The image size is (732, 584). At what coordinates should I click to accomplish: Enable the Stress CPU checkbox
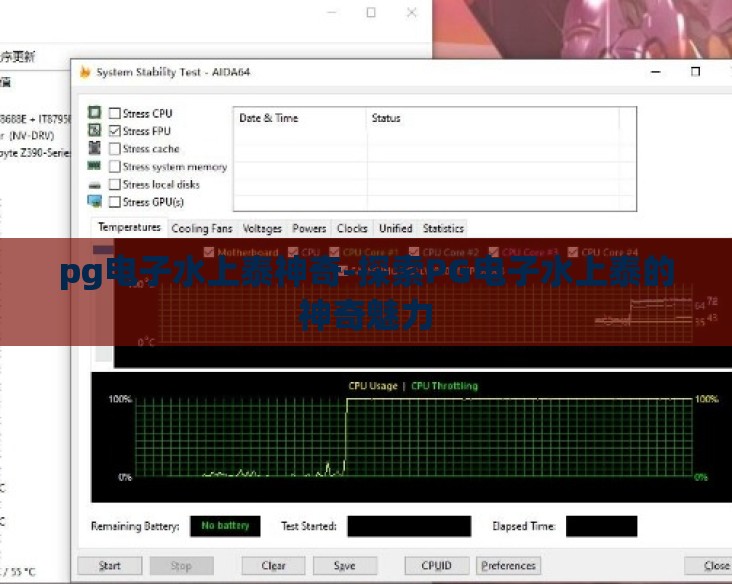pyautogui.click(x=114, y=113)
